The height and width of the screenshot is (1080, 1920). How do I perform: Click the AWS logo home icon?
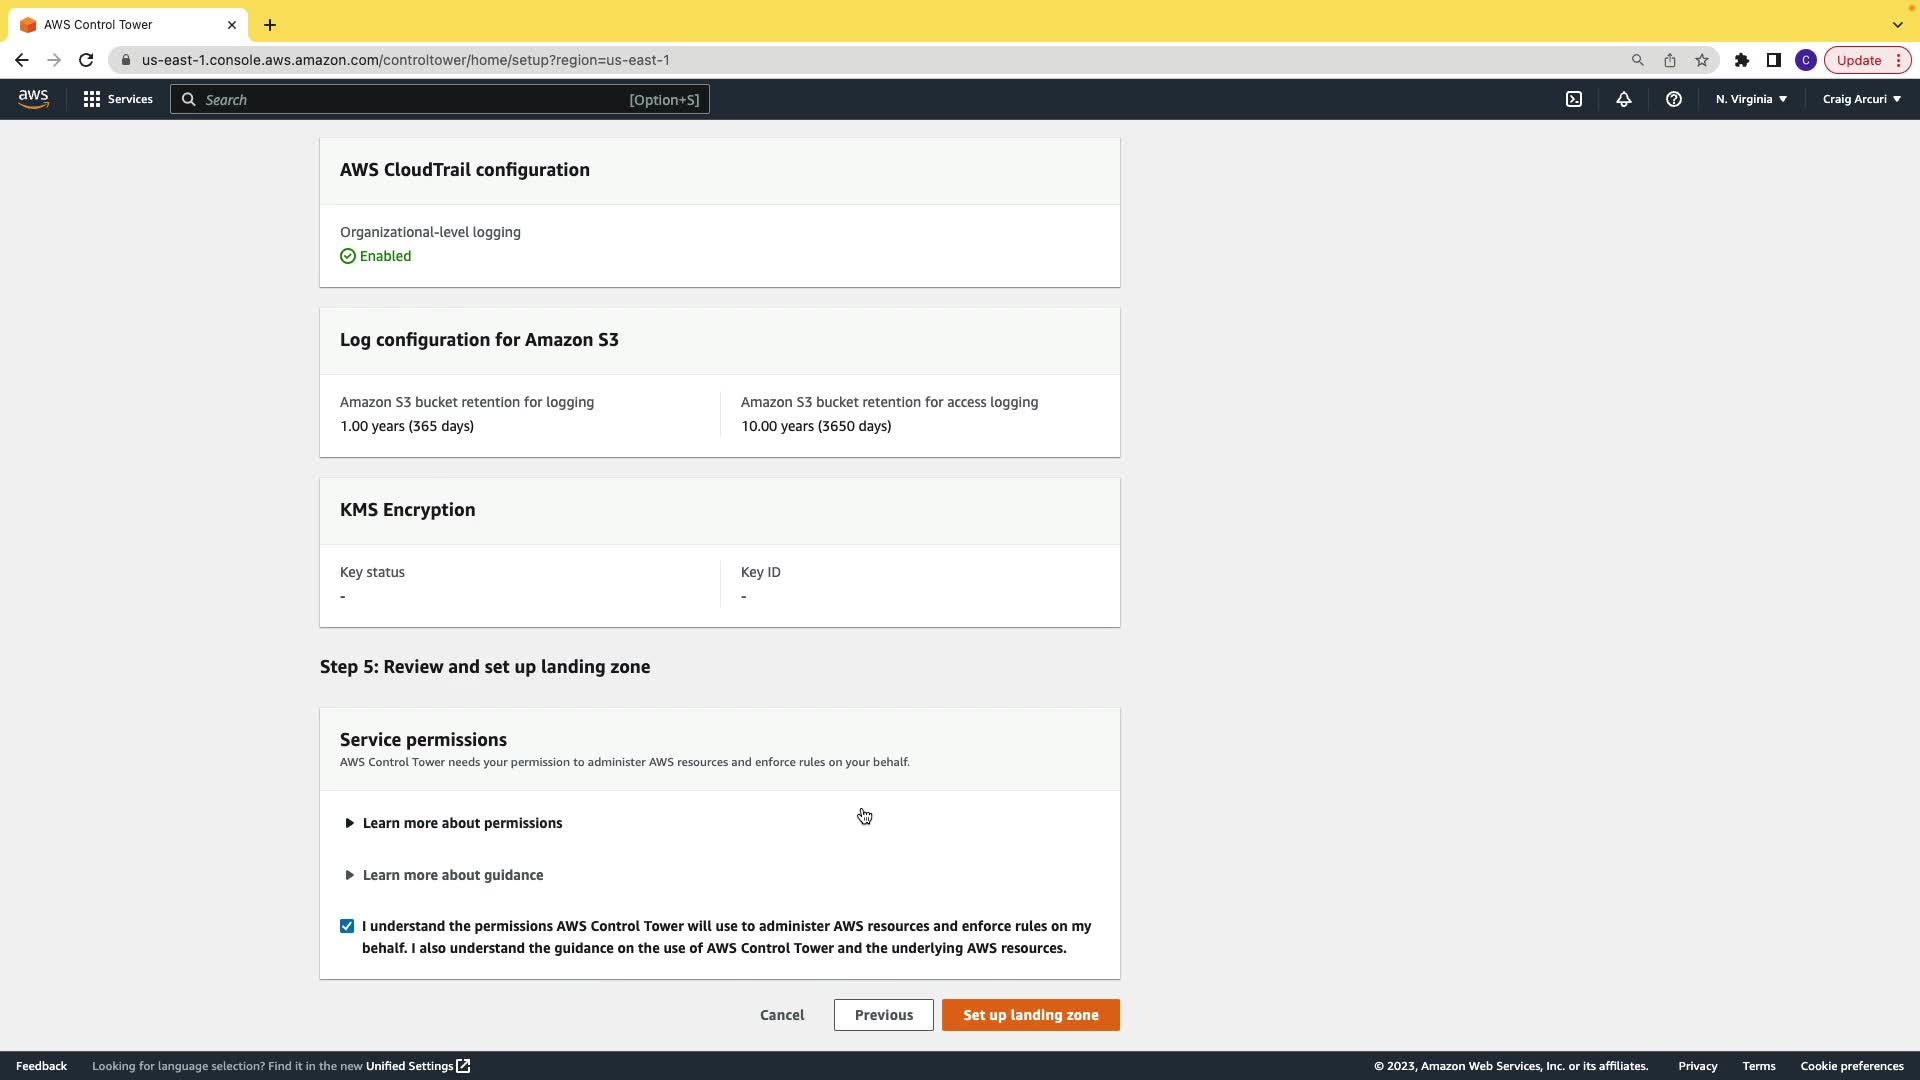(33, 99)
